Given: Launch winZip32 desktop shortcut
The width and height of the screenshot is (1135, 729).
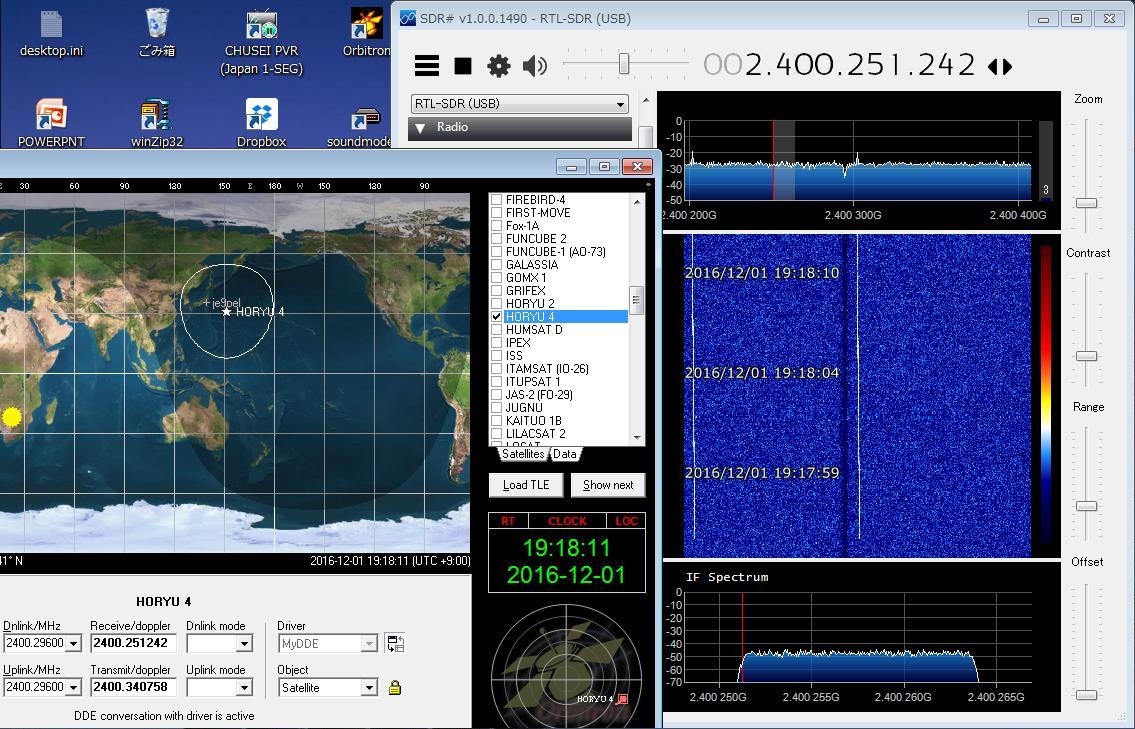Looking at the screenshot, I should click(x=156, y=123).
